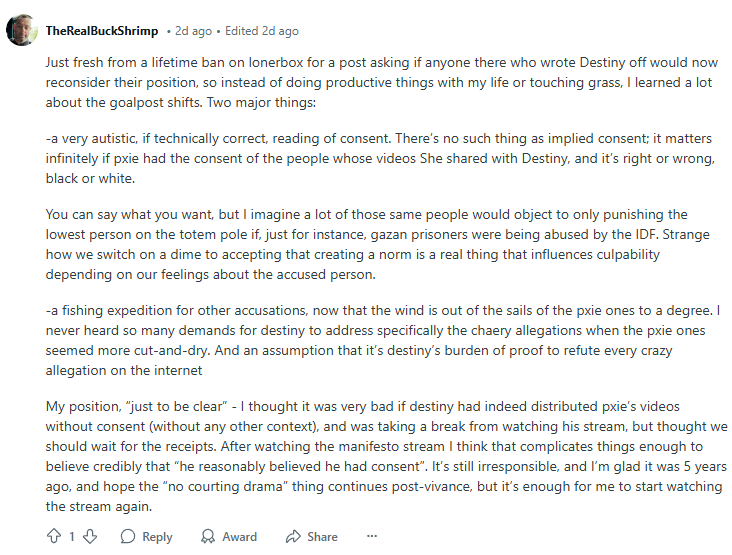Click the 'You can say what you want' paragraph
This screenshot has height=555, width=732.
[x=378, y=244]
